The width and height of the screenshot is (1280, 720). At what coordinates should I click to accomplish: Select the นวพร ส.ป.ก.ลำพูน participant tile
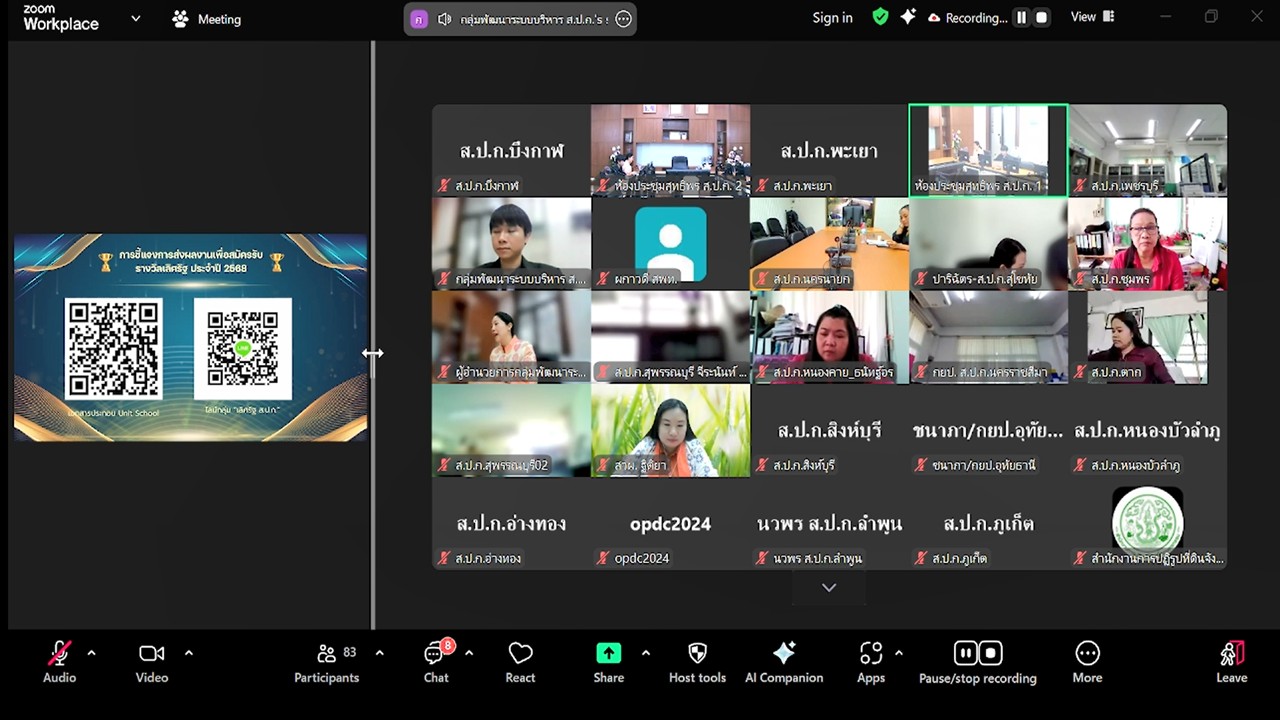[829, 524]
